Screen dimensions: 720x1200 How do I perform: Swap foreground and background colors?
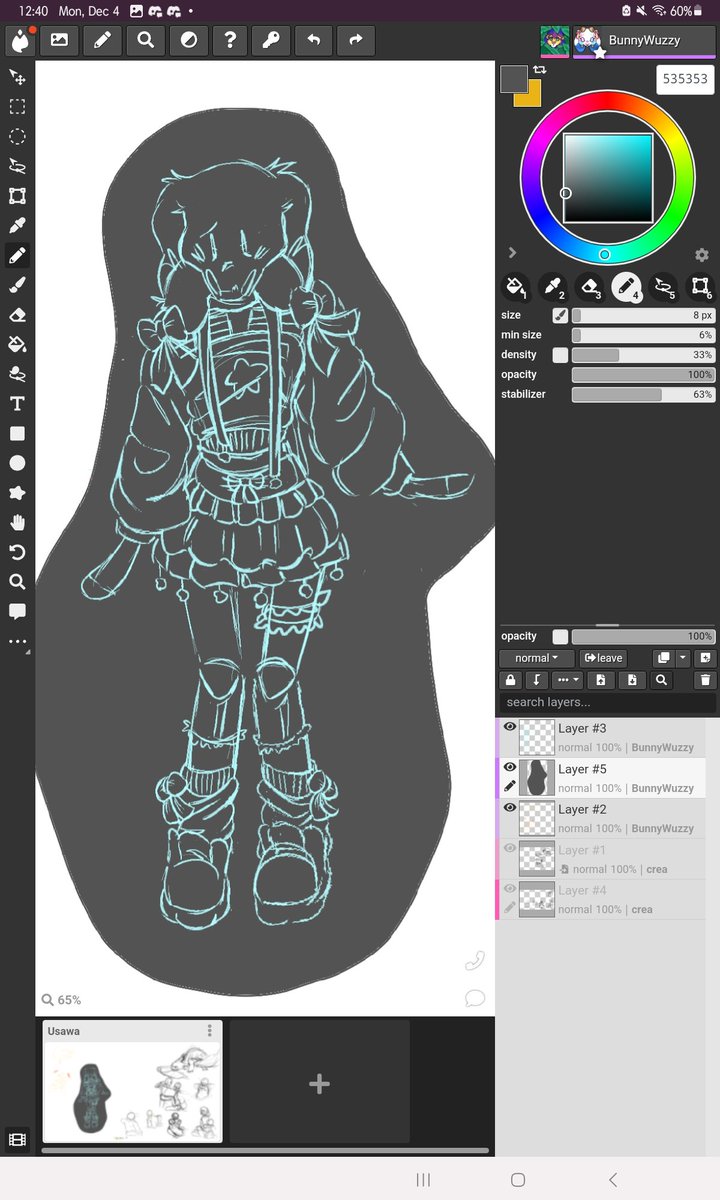pyautogui.click(x=540, y=70)
